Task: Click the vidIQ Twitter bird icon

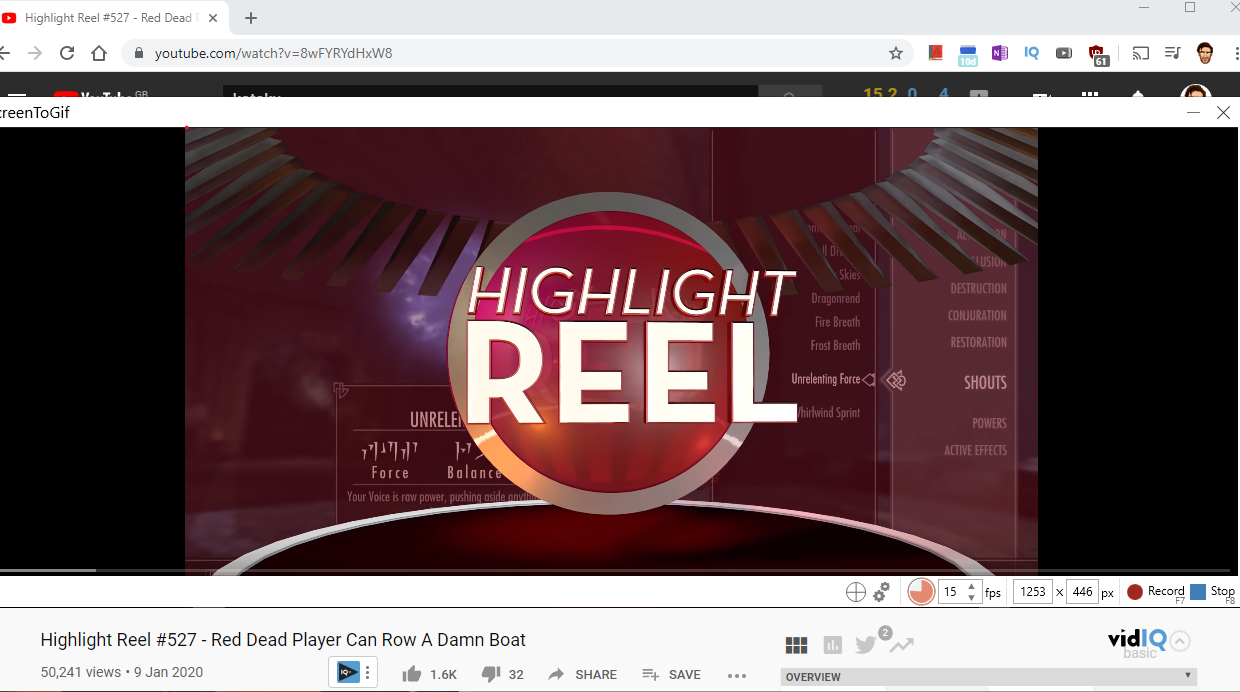Action: point(866,645)
